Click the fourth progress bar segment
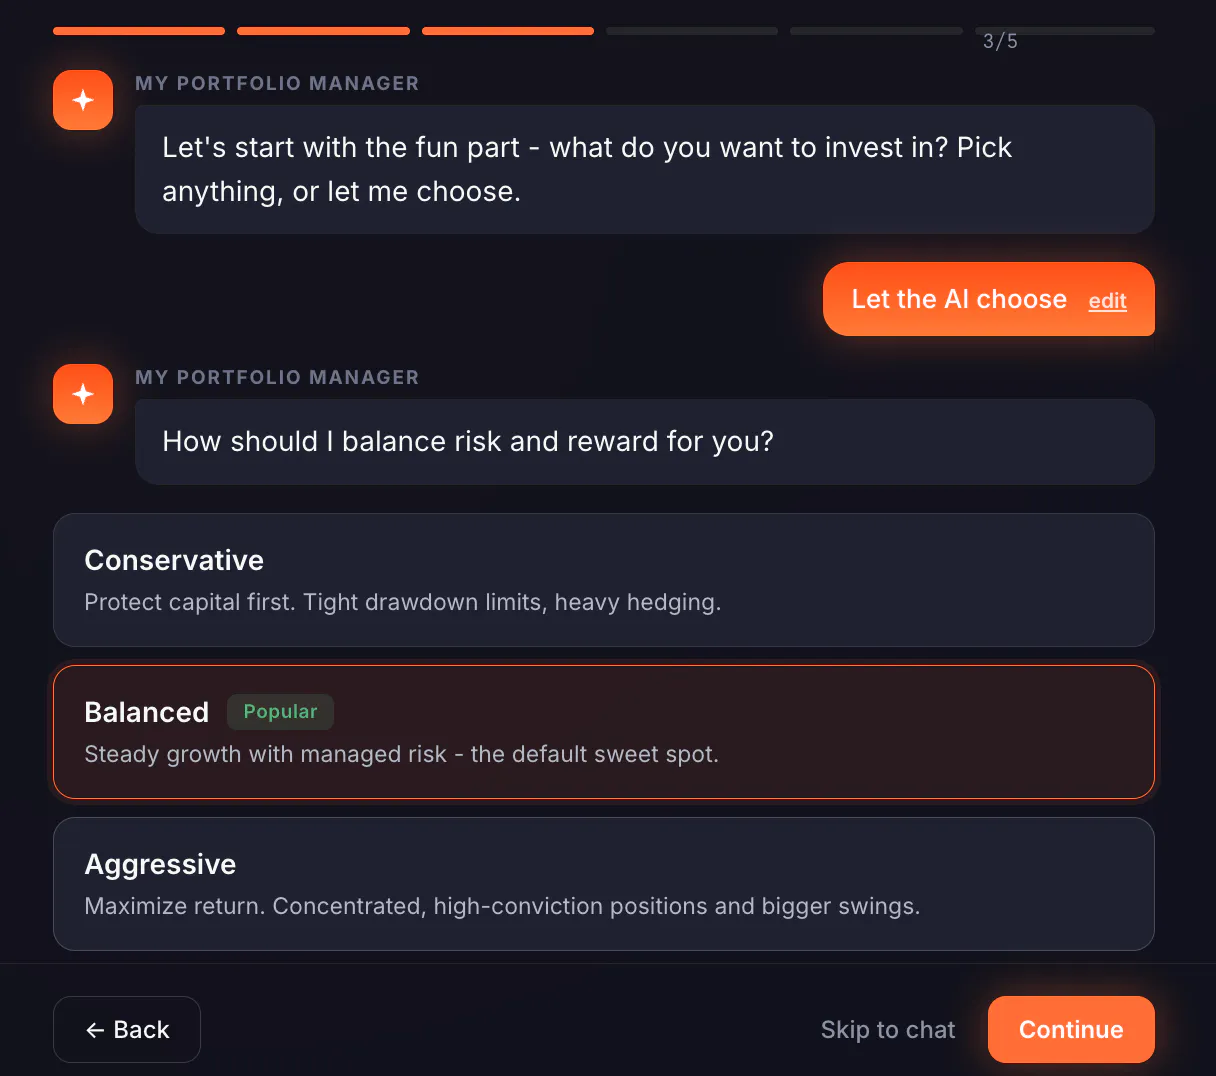Screen dimensions: 1216x1076 (692, 31)
